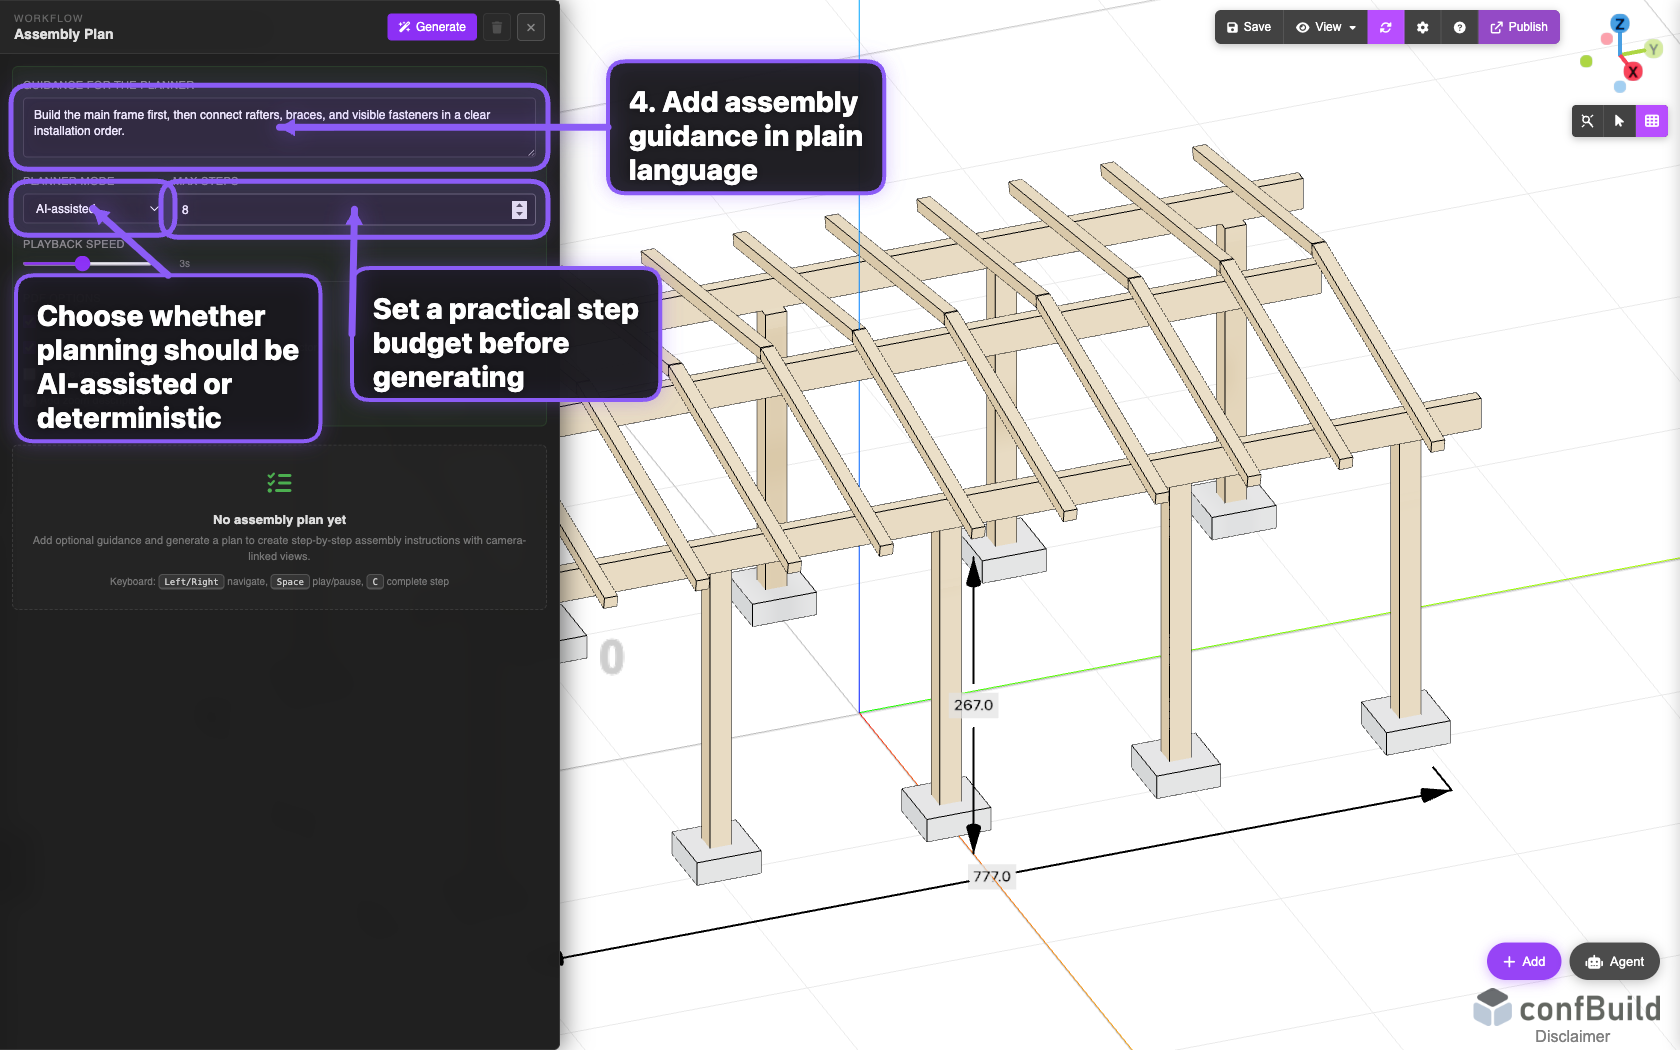Image resolution: width=1680 pixels, height=1050 pixels.
Task: Open the View menu
Action: click(1324, 27)
